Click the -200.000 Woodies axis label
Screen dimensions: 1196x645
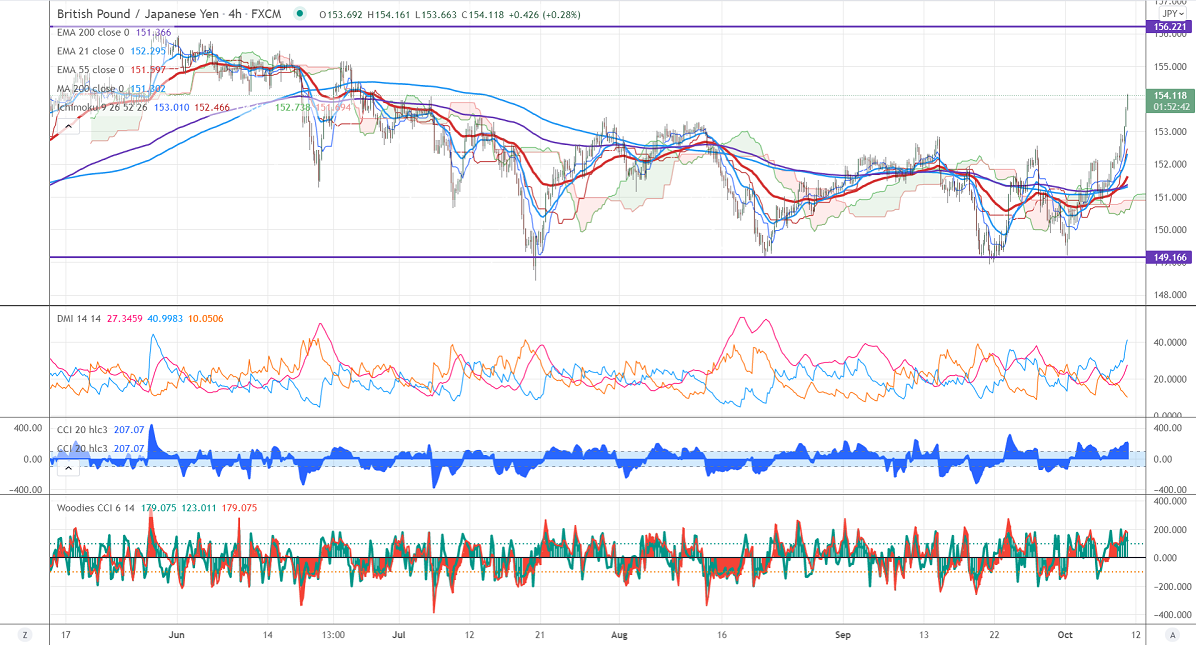tap(1172, 587)
